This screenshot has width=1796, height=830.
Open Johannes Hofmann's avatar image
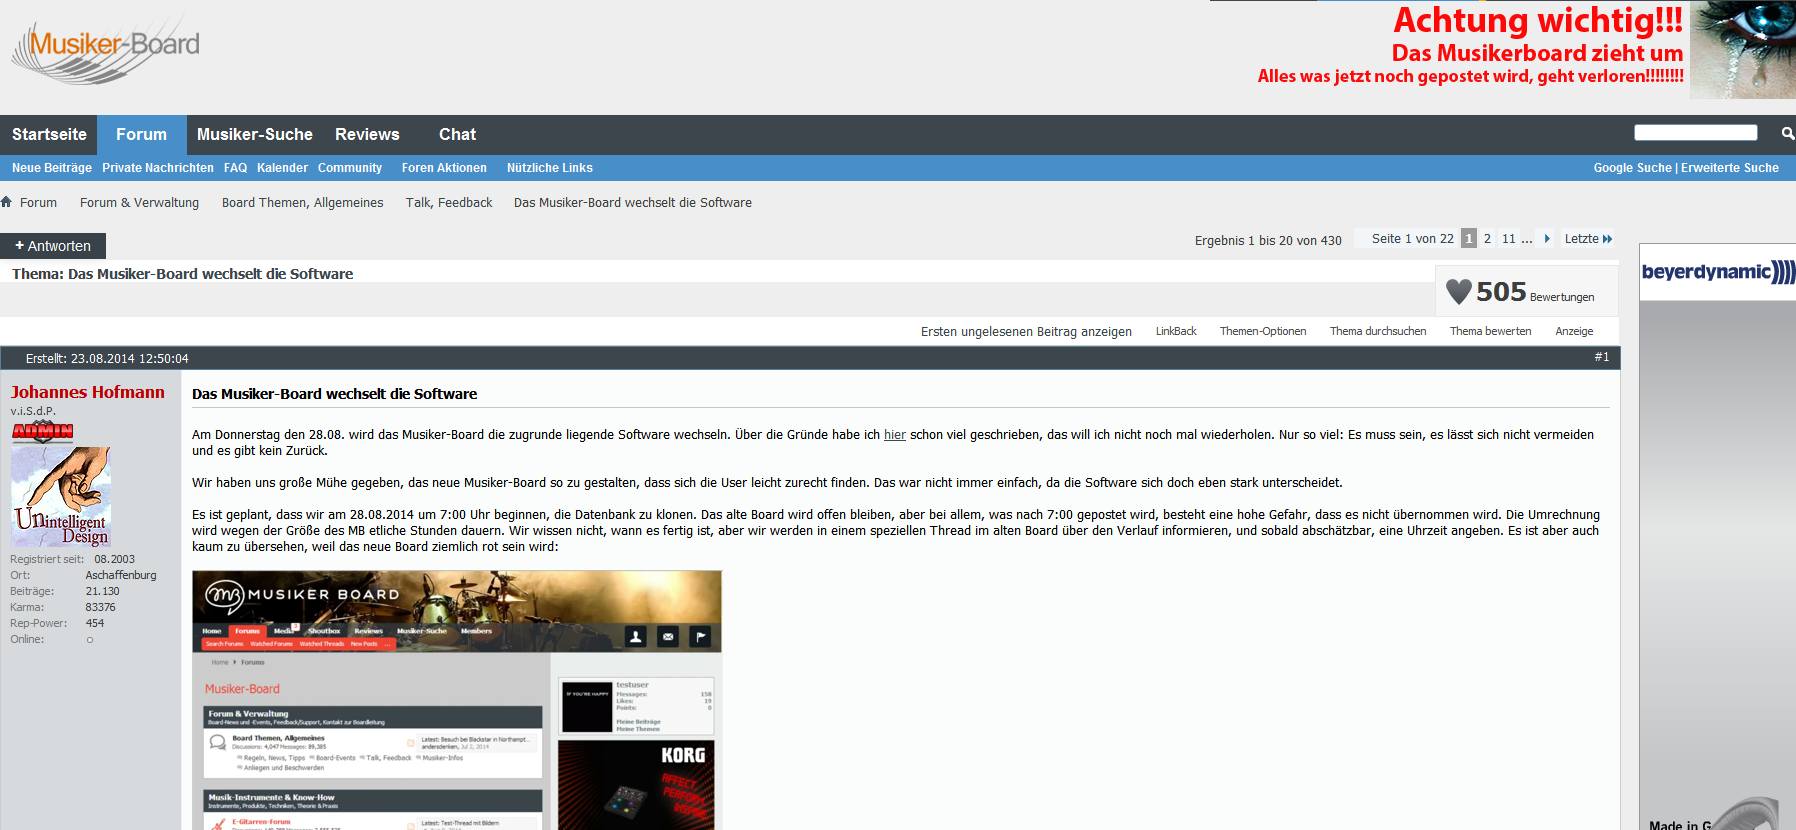click(60, 496)
